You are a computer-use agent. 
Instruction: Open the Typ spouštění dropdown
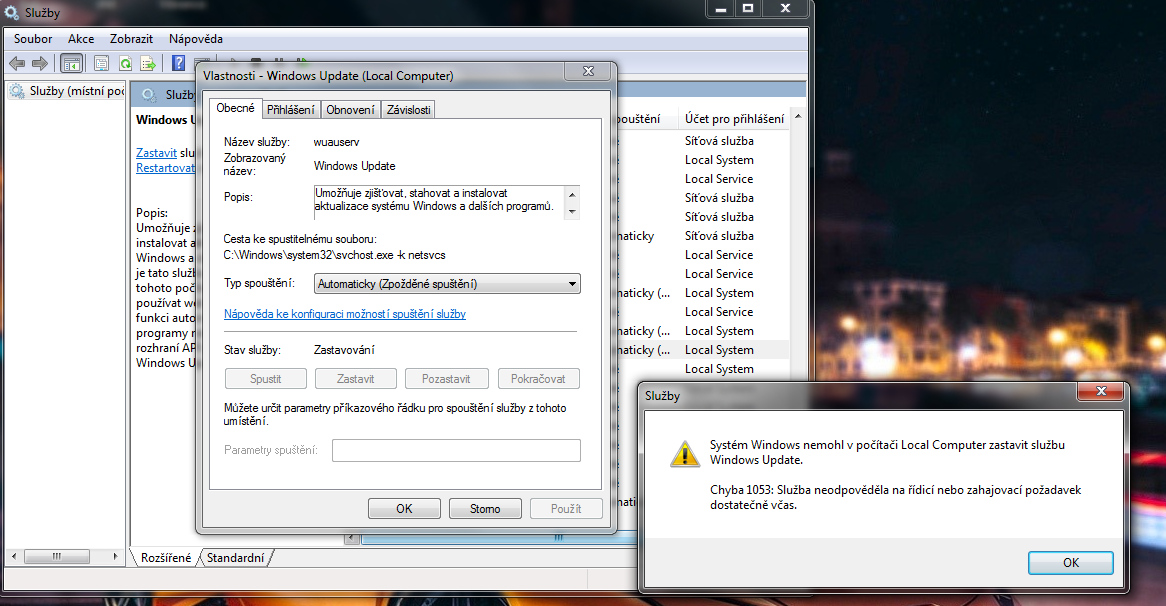(x=447, y=284)
